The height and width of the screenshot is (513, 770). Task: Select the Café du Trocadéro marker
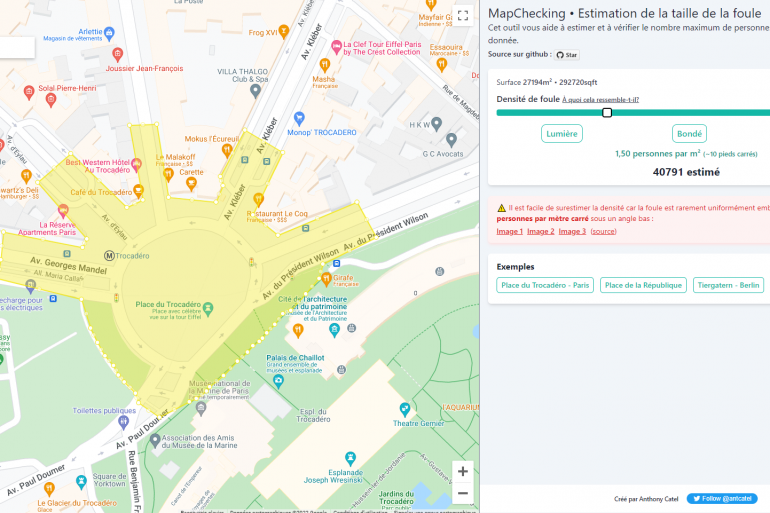point(139,191)
